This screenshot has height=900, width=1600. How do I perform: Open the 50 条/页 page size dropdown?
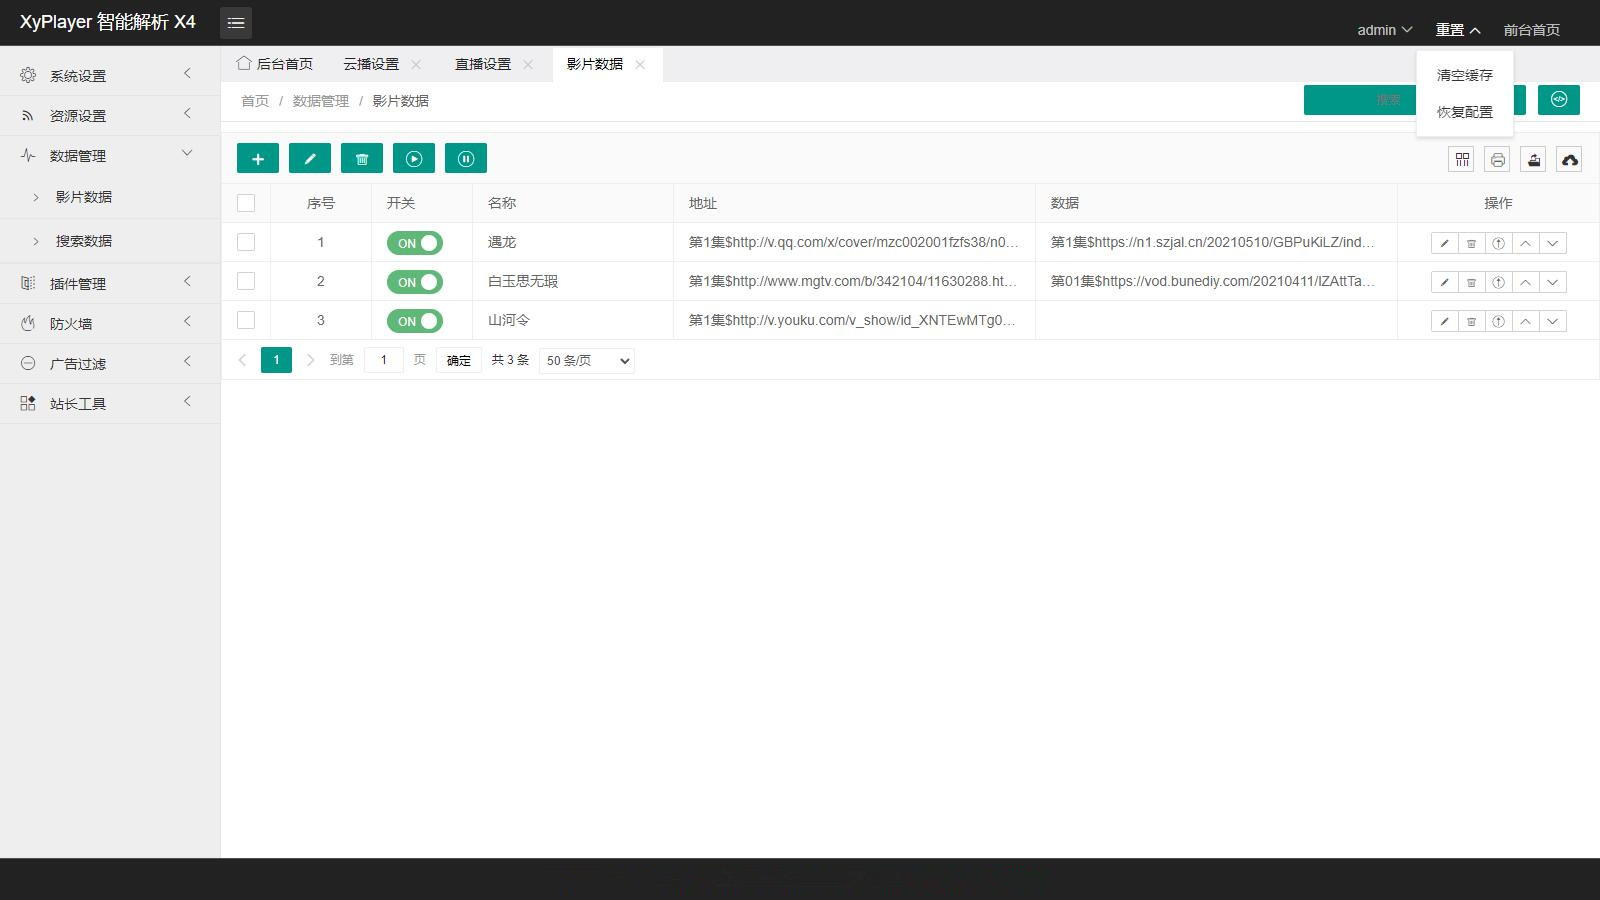[587, 360]
